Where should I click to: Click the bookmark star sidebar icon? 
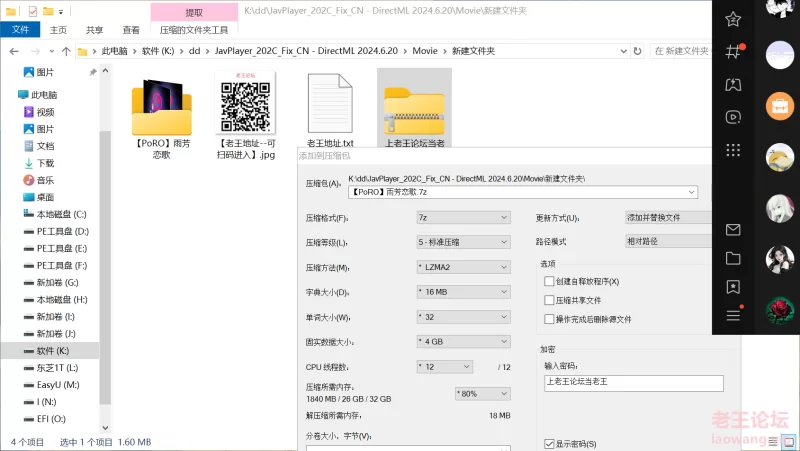[x=733, y=287]
